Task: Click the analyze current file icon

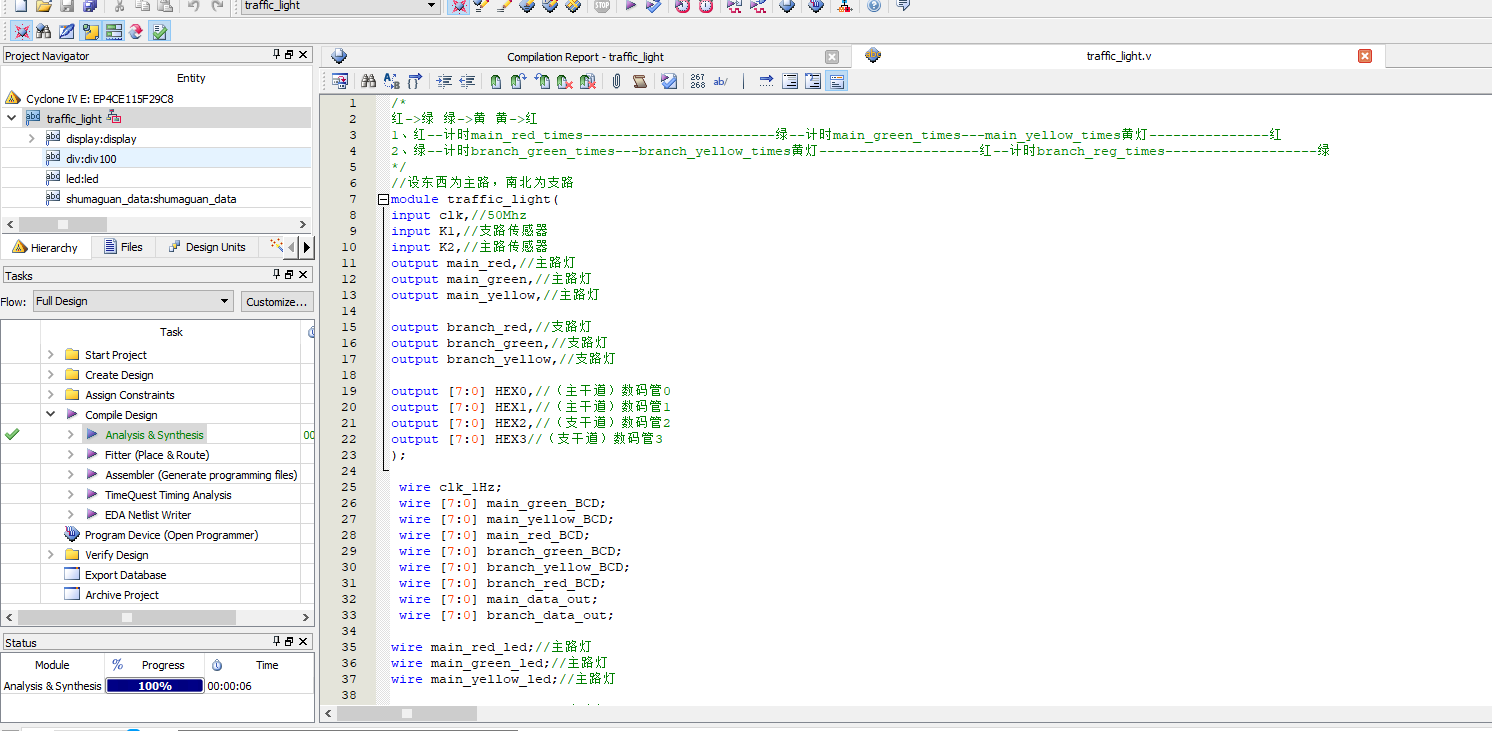Action: pyautogui.click(x=669, y=81)
